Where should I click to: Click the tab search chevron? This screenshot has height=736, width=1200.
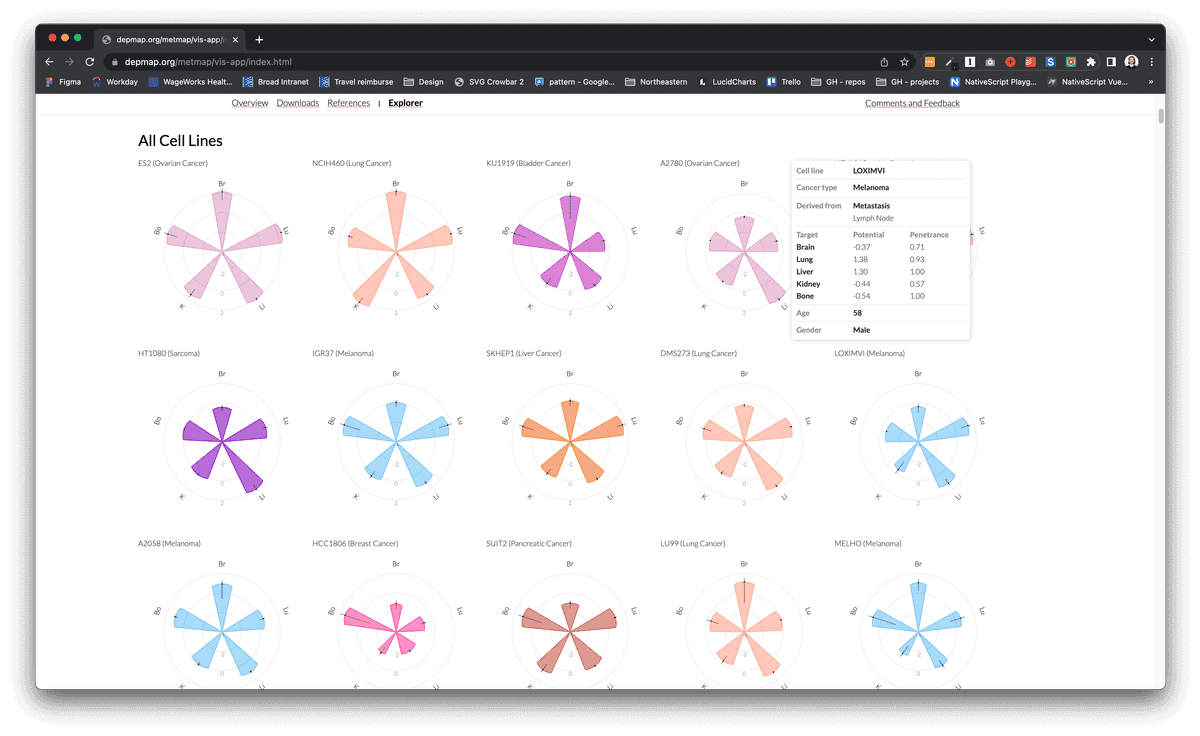point(1152,38)
